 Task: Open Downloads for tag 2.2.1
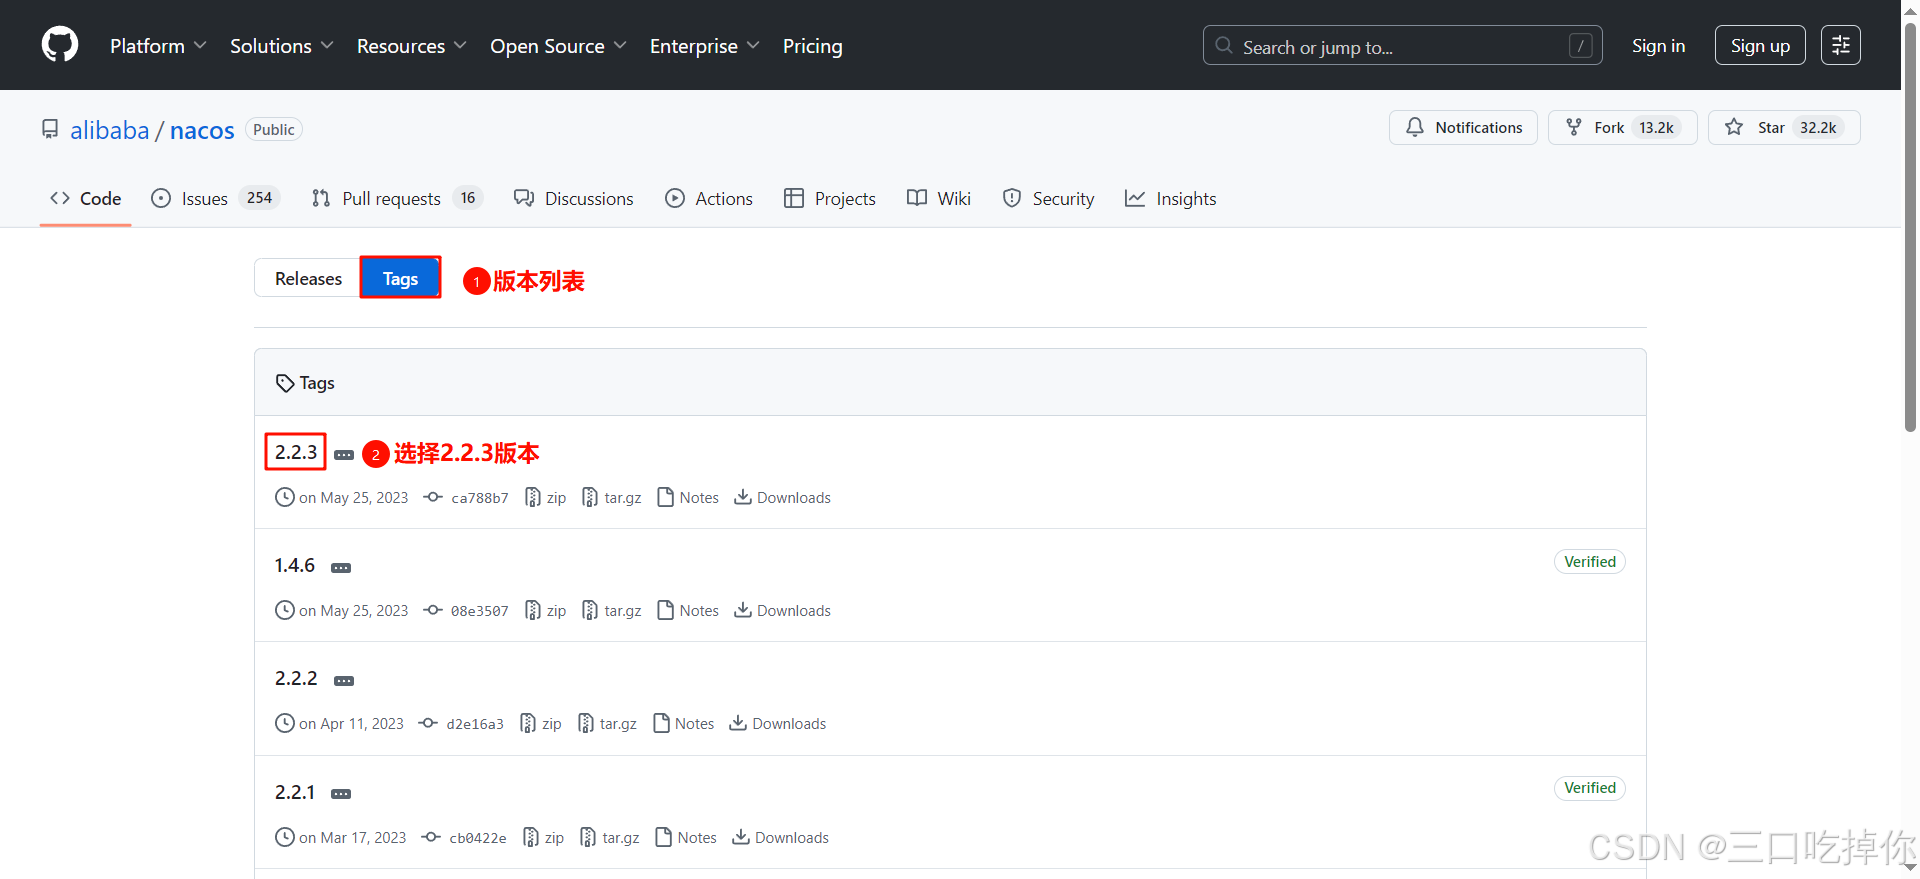coord(780,837)
